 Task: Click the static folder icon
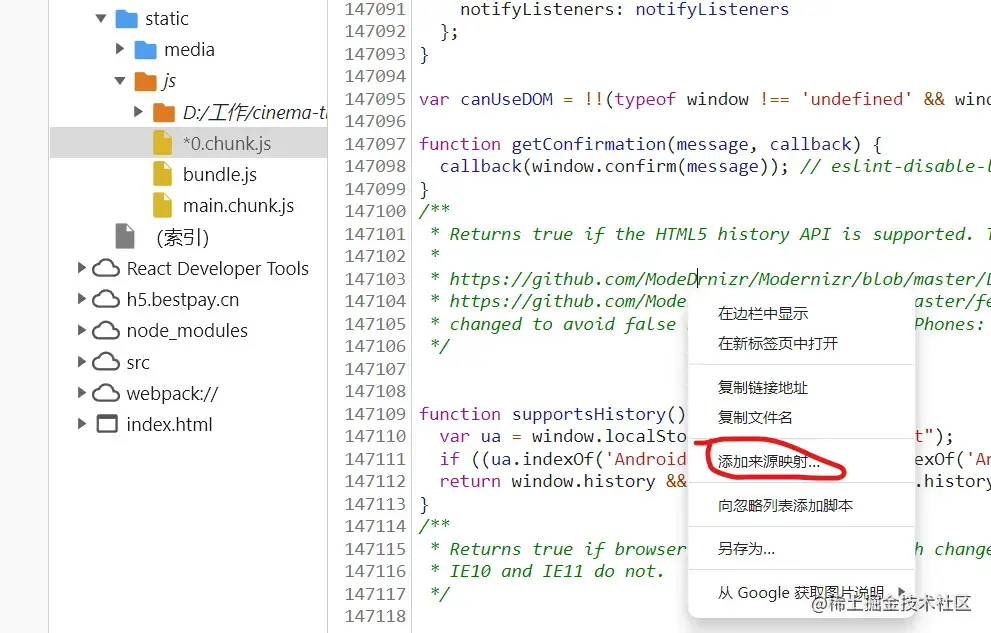(126, 19)
